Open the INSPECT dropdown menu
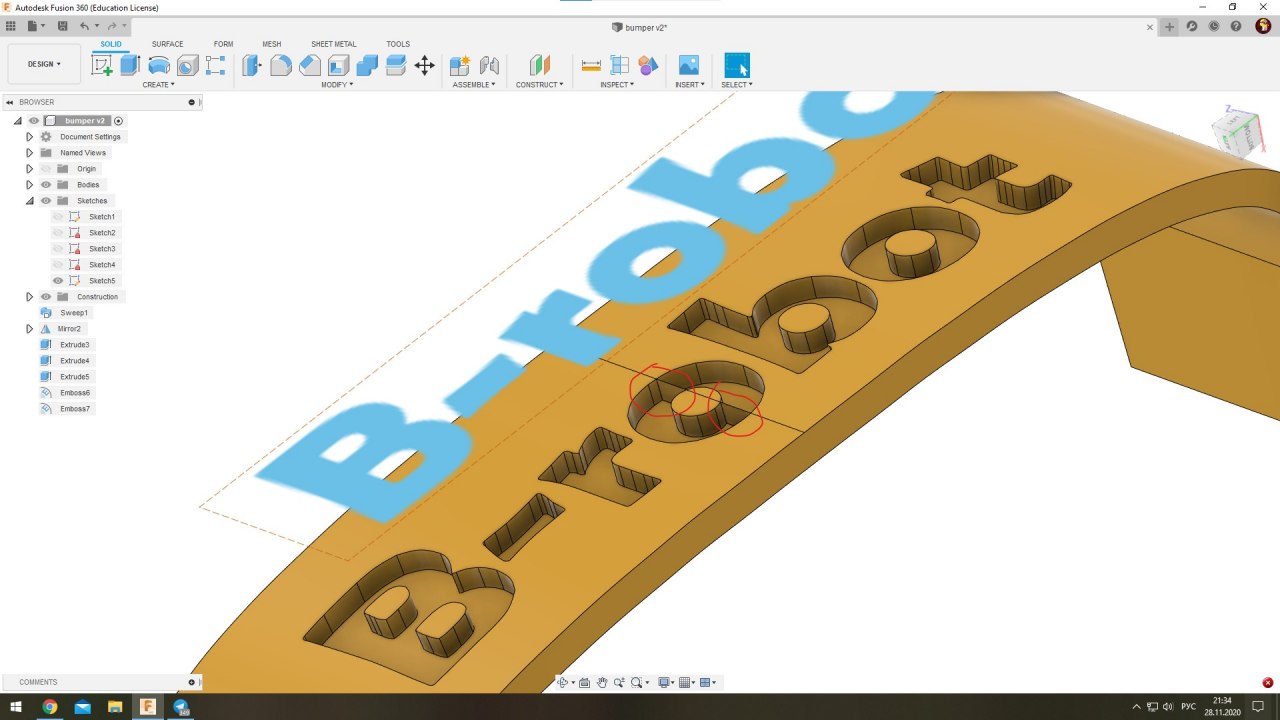 coord(617,85)
